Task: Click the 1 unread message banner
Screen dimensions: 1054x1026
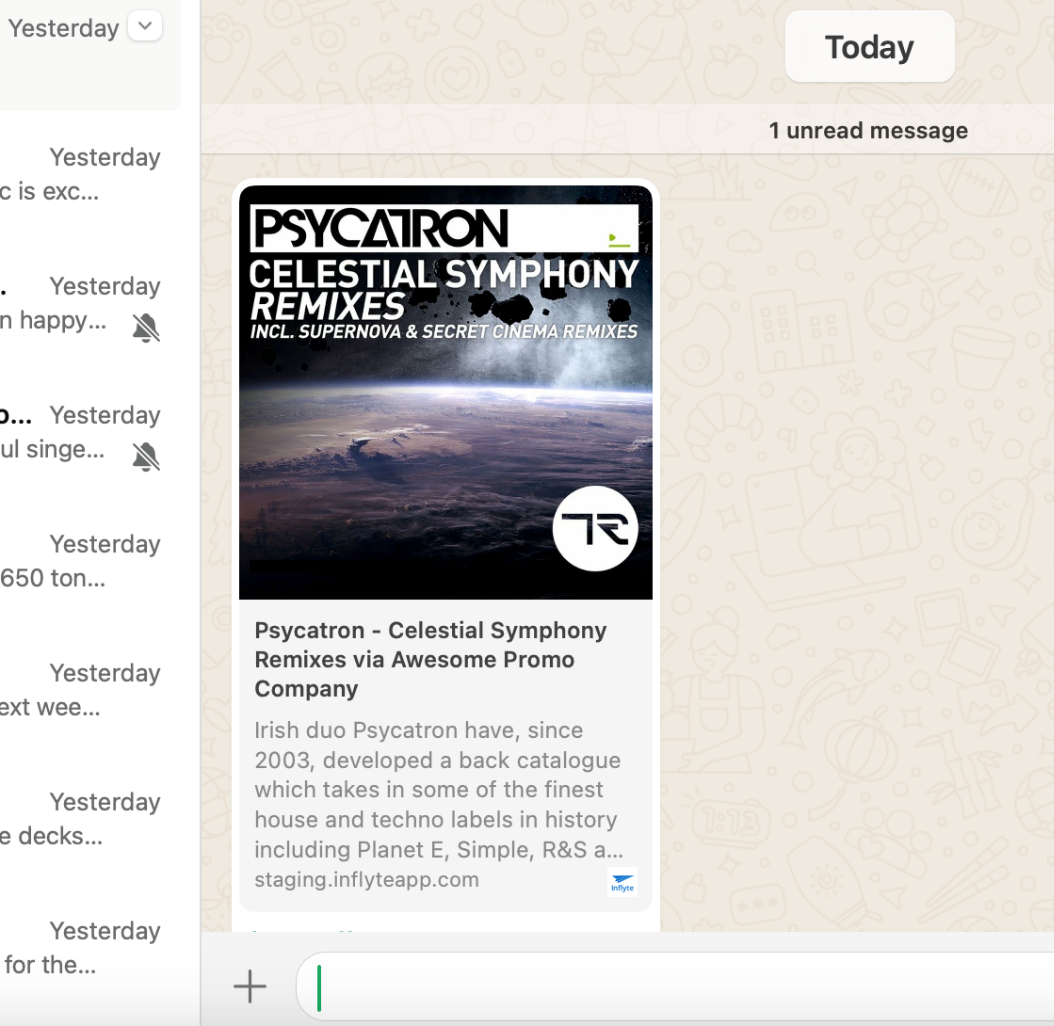Action: point(868,130)
